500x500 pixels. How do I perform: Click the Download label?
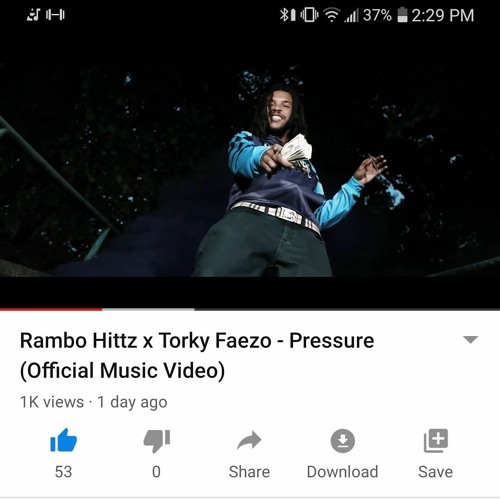(x=342, y=472)
